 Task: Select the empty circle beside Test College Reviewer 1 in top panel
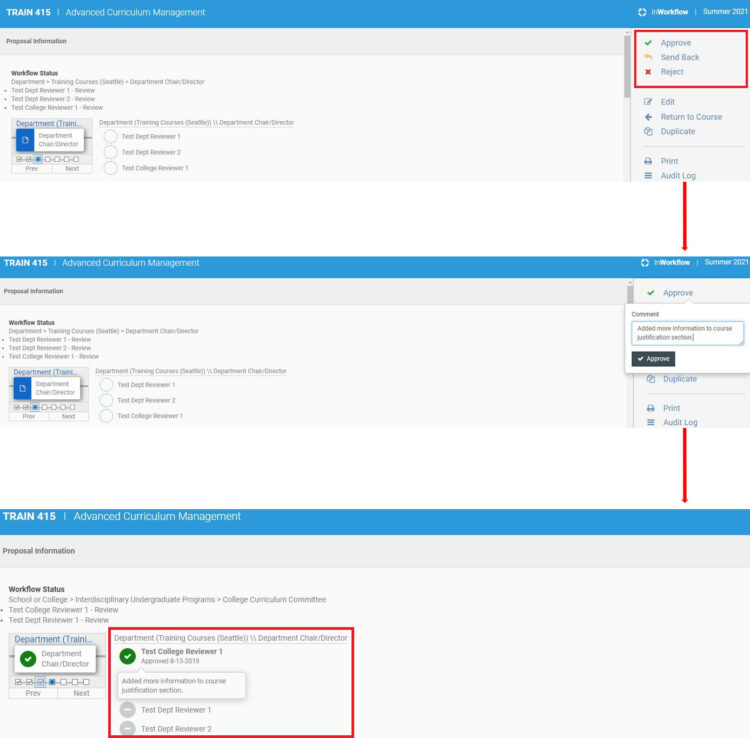110,168
